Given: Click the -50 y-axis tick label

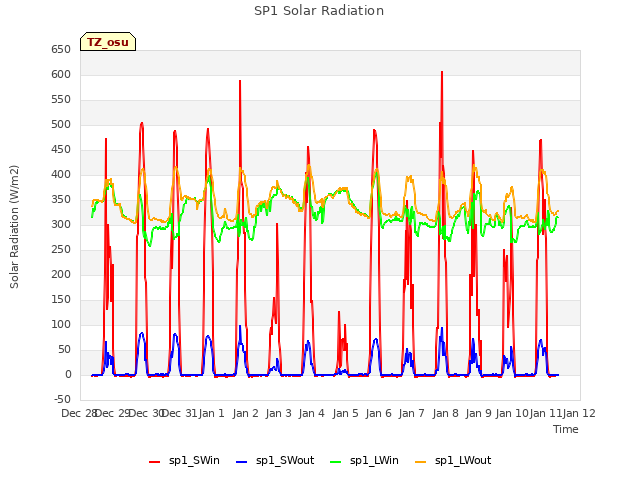Looking at the screenshot, I should [x=62, y=399].
